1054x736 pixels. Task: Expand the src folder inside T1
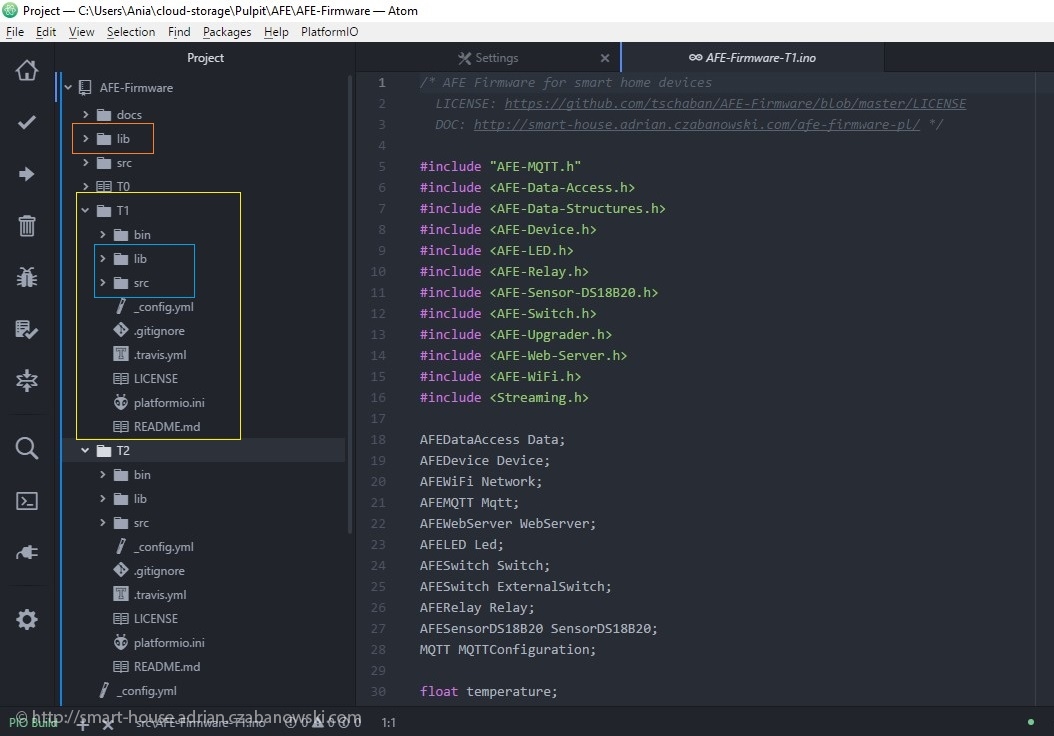(x=103, y=282)
